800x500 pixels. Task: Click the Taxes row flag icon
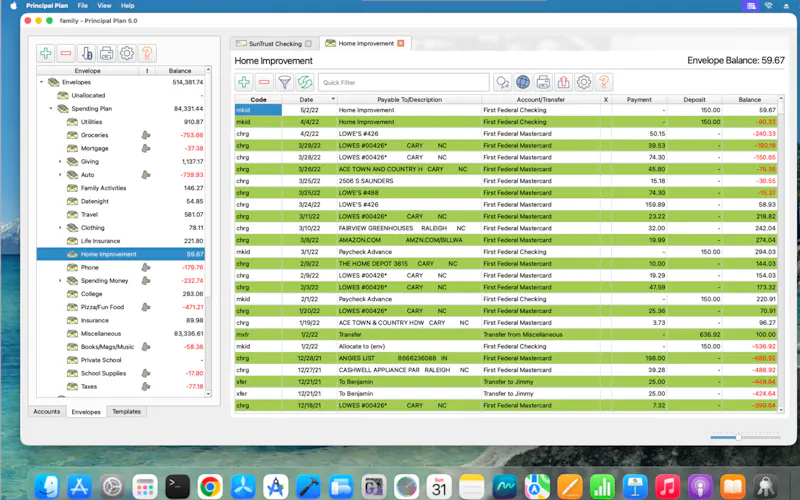[x=146, y=387]
